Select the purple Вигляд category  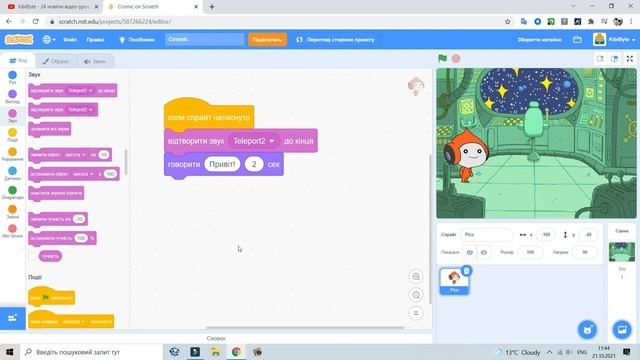click(x=13, y=96)
